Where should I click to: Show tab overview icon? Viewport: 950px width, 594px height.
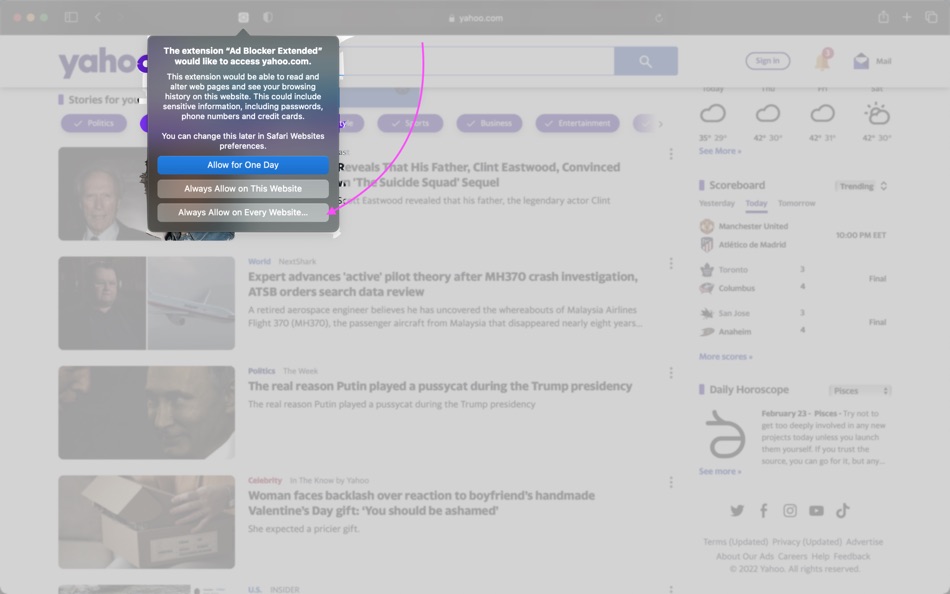[x=931, y=17]
